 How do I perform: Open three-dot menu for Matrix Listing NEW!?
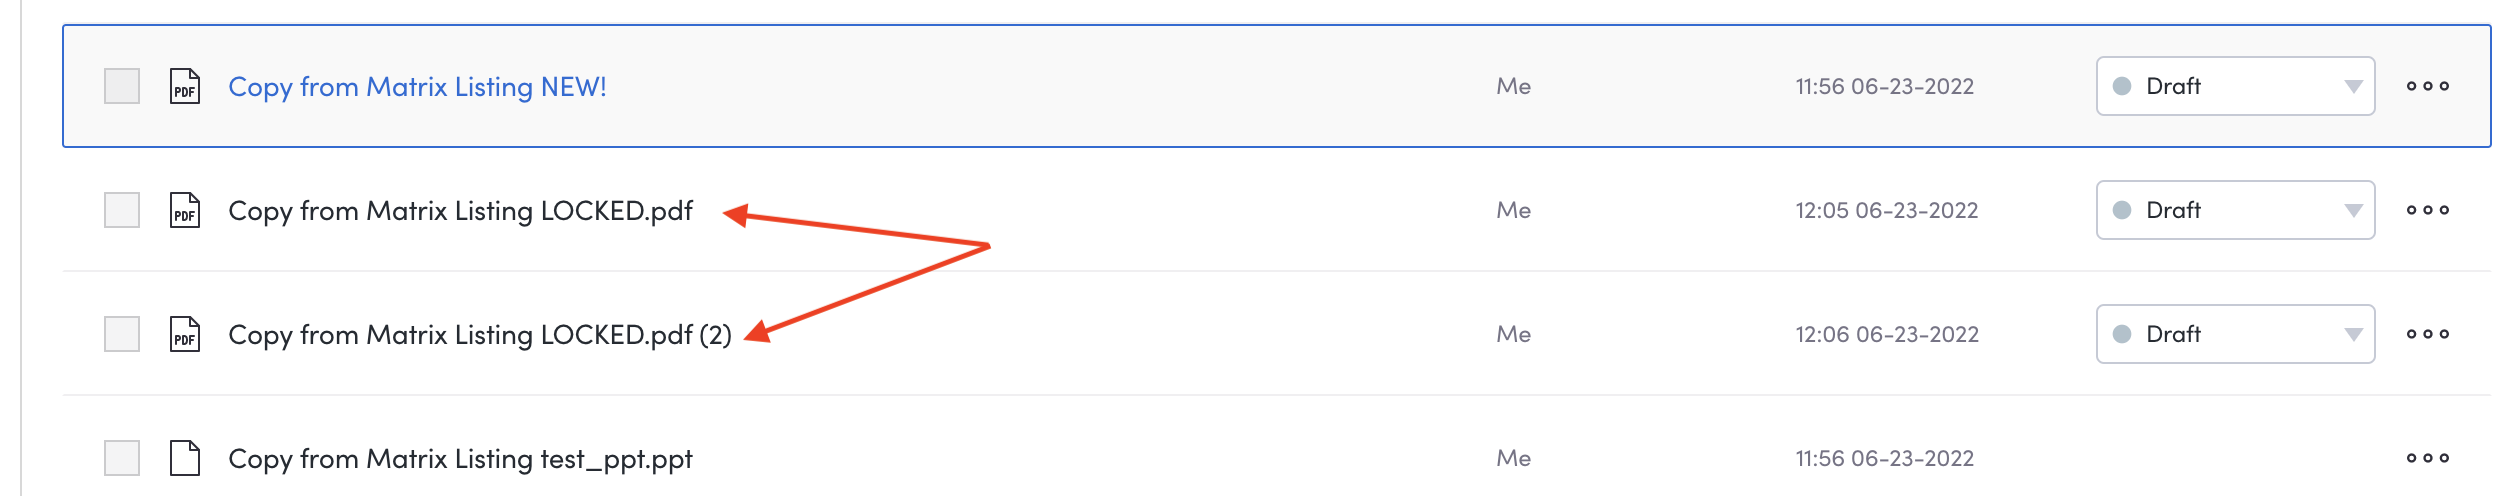click(2427, 86)
